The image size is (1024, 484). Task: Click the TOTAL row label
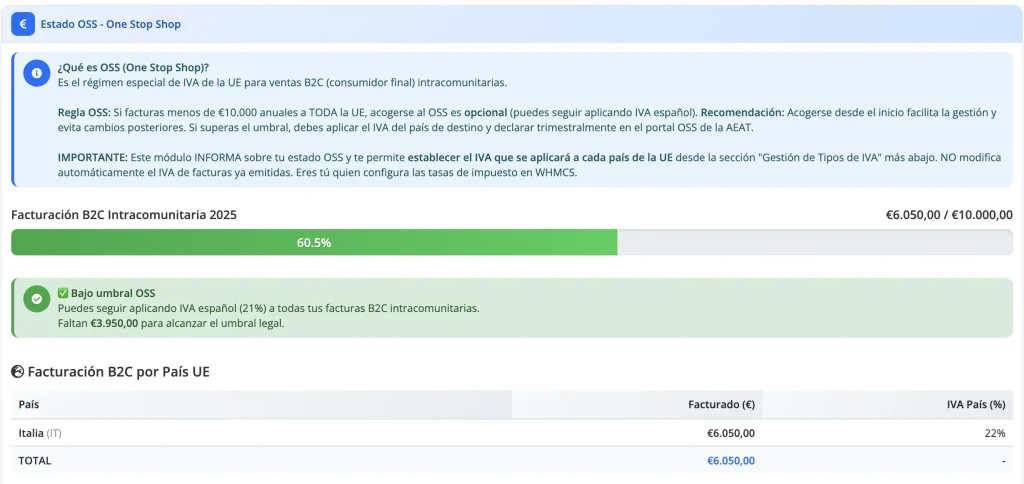click(x=35, y=461)
